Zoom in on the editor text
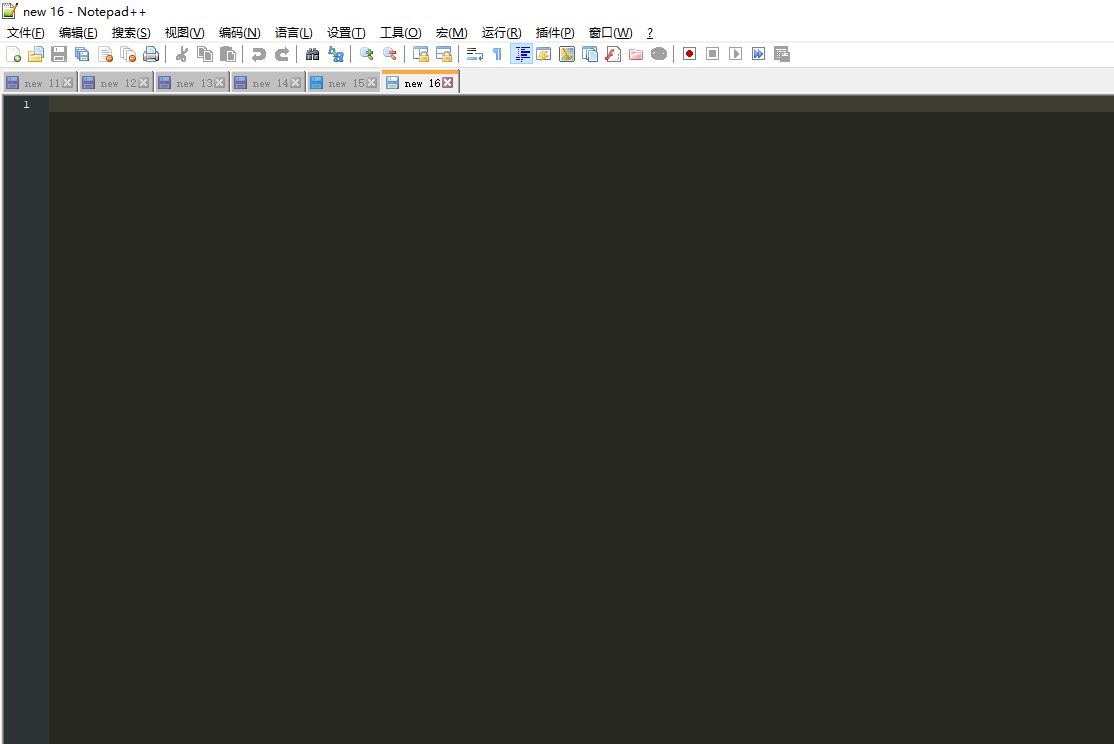The image size is (1114, 744). (x=367, y=54)
